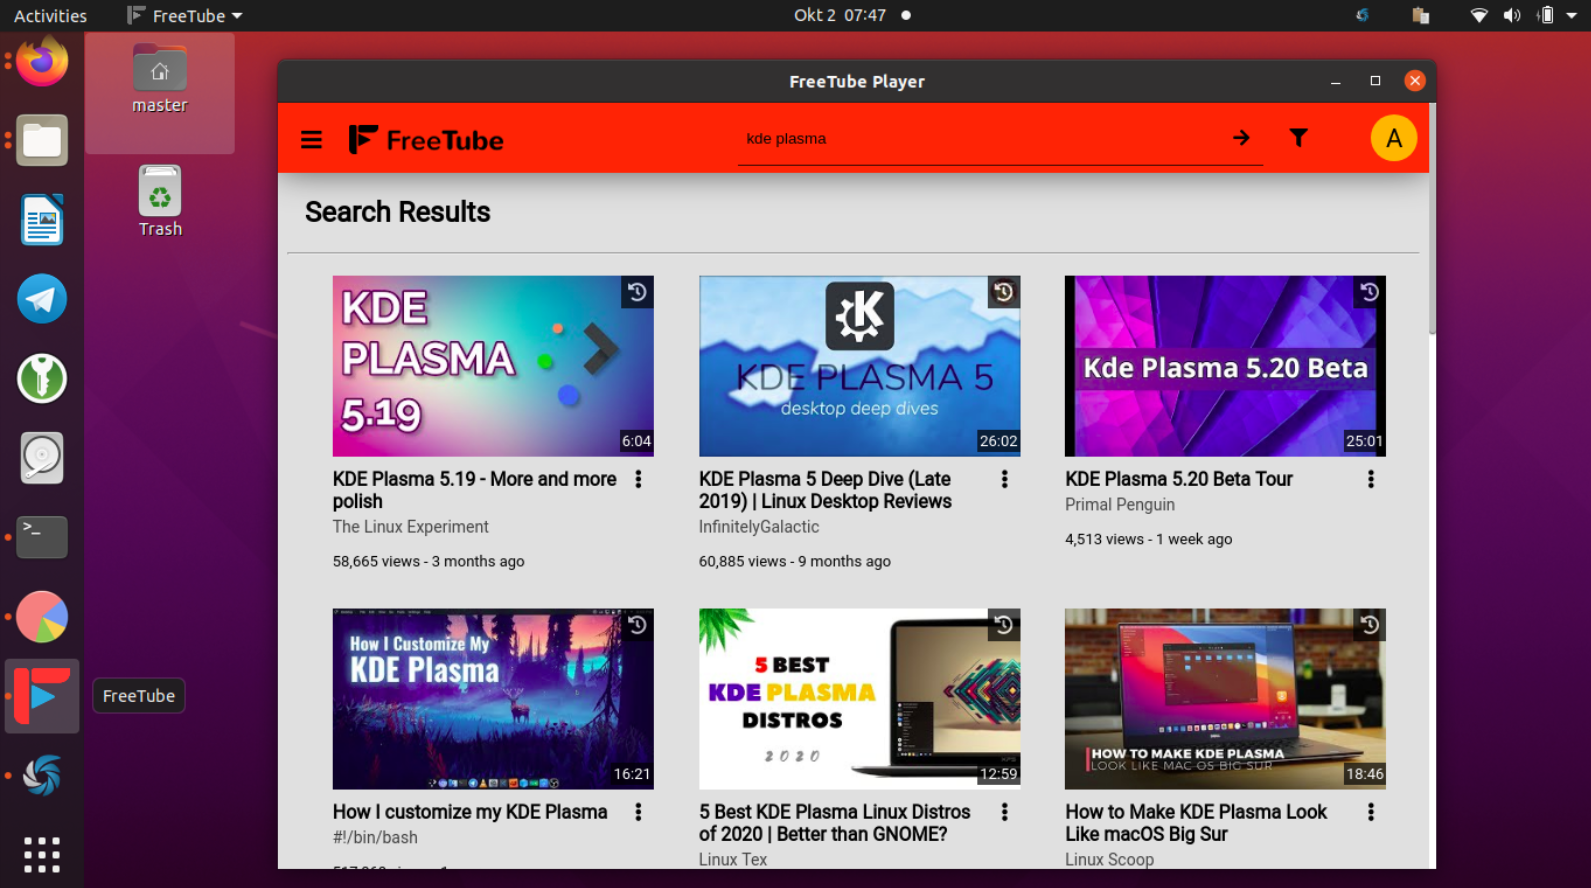
Task: Open the clipboard tray icon in top bar
Action: tap(1420, 15)
